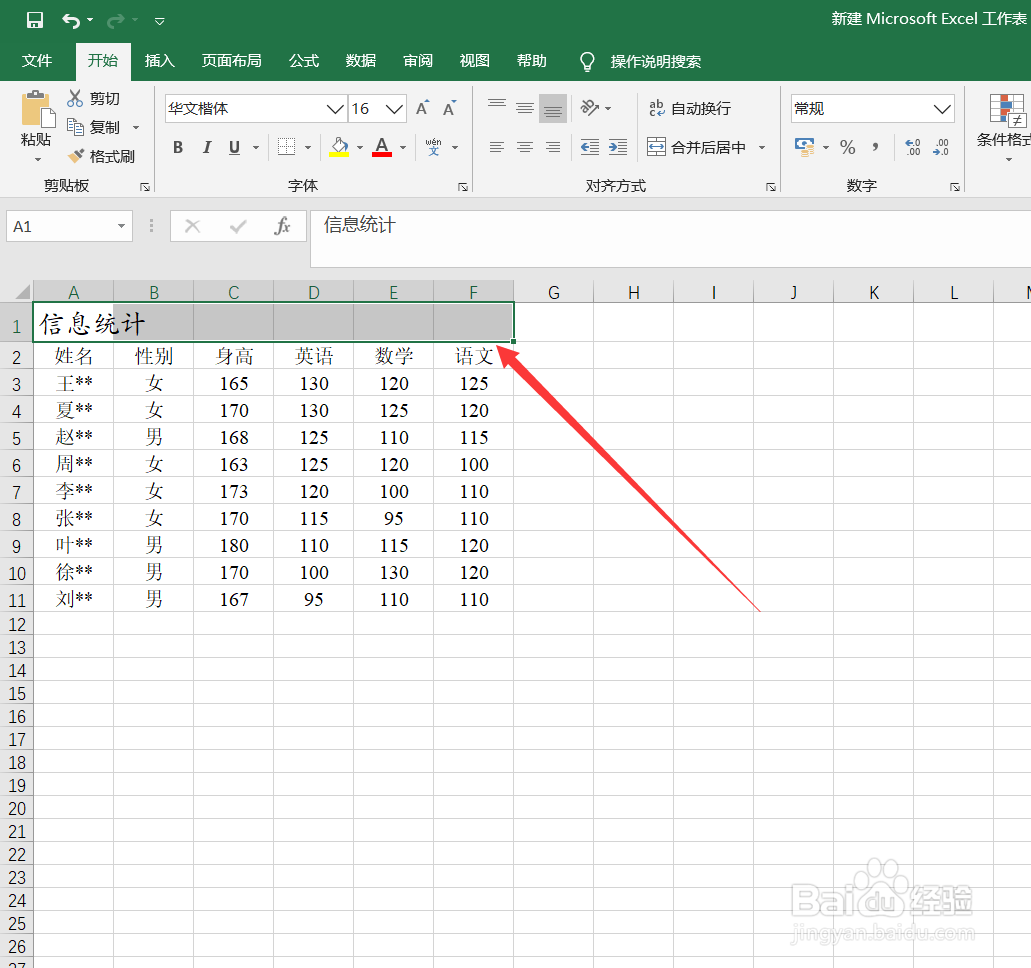
Task: Click 复制 copy button
Action: pos(93,127)
